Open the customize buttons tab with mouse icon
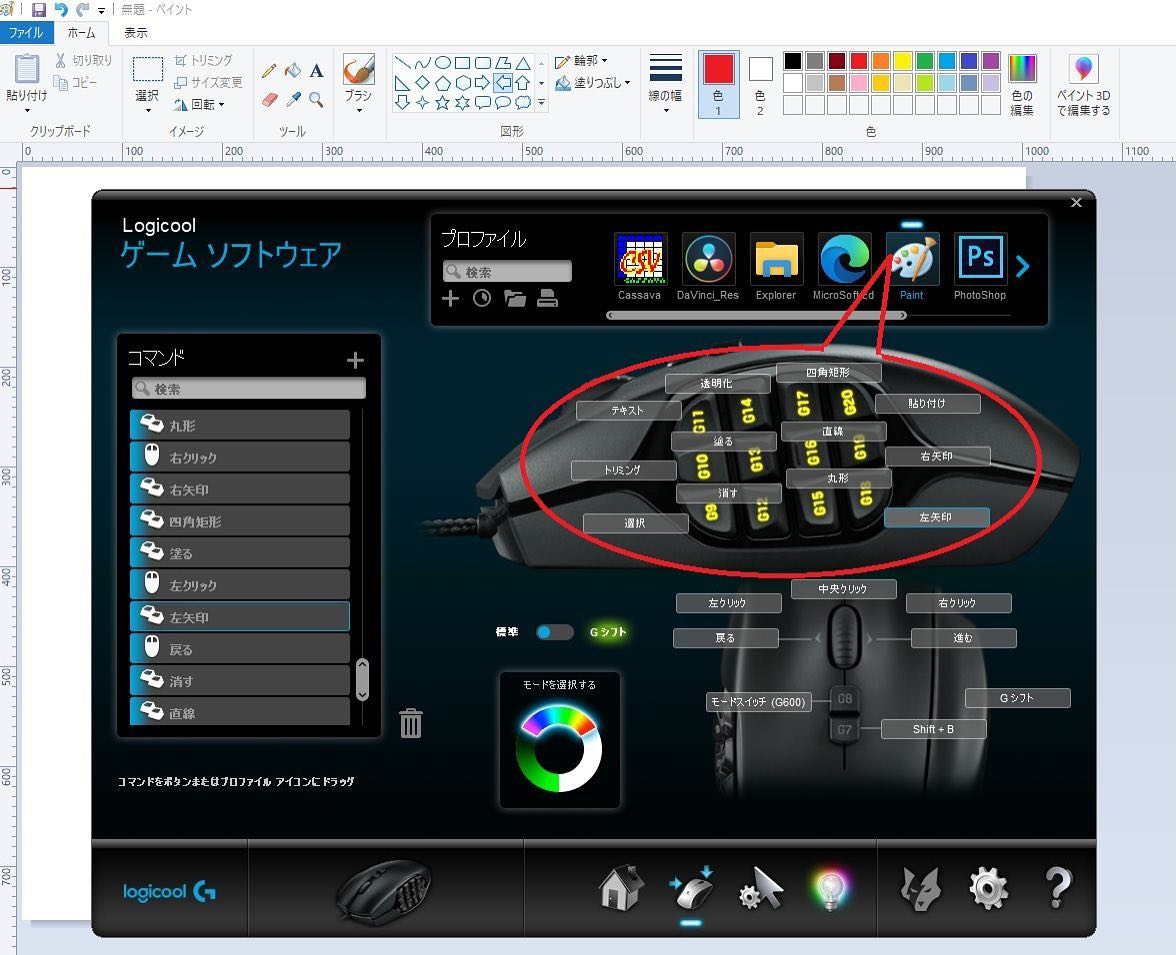 pyautogui.click(x=691, y=888)
